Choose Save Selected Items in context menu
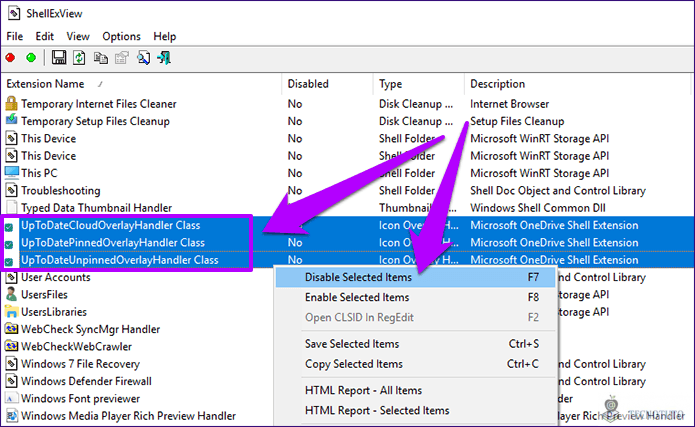 (x=415, y=344)
